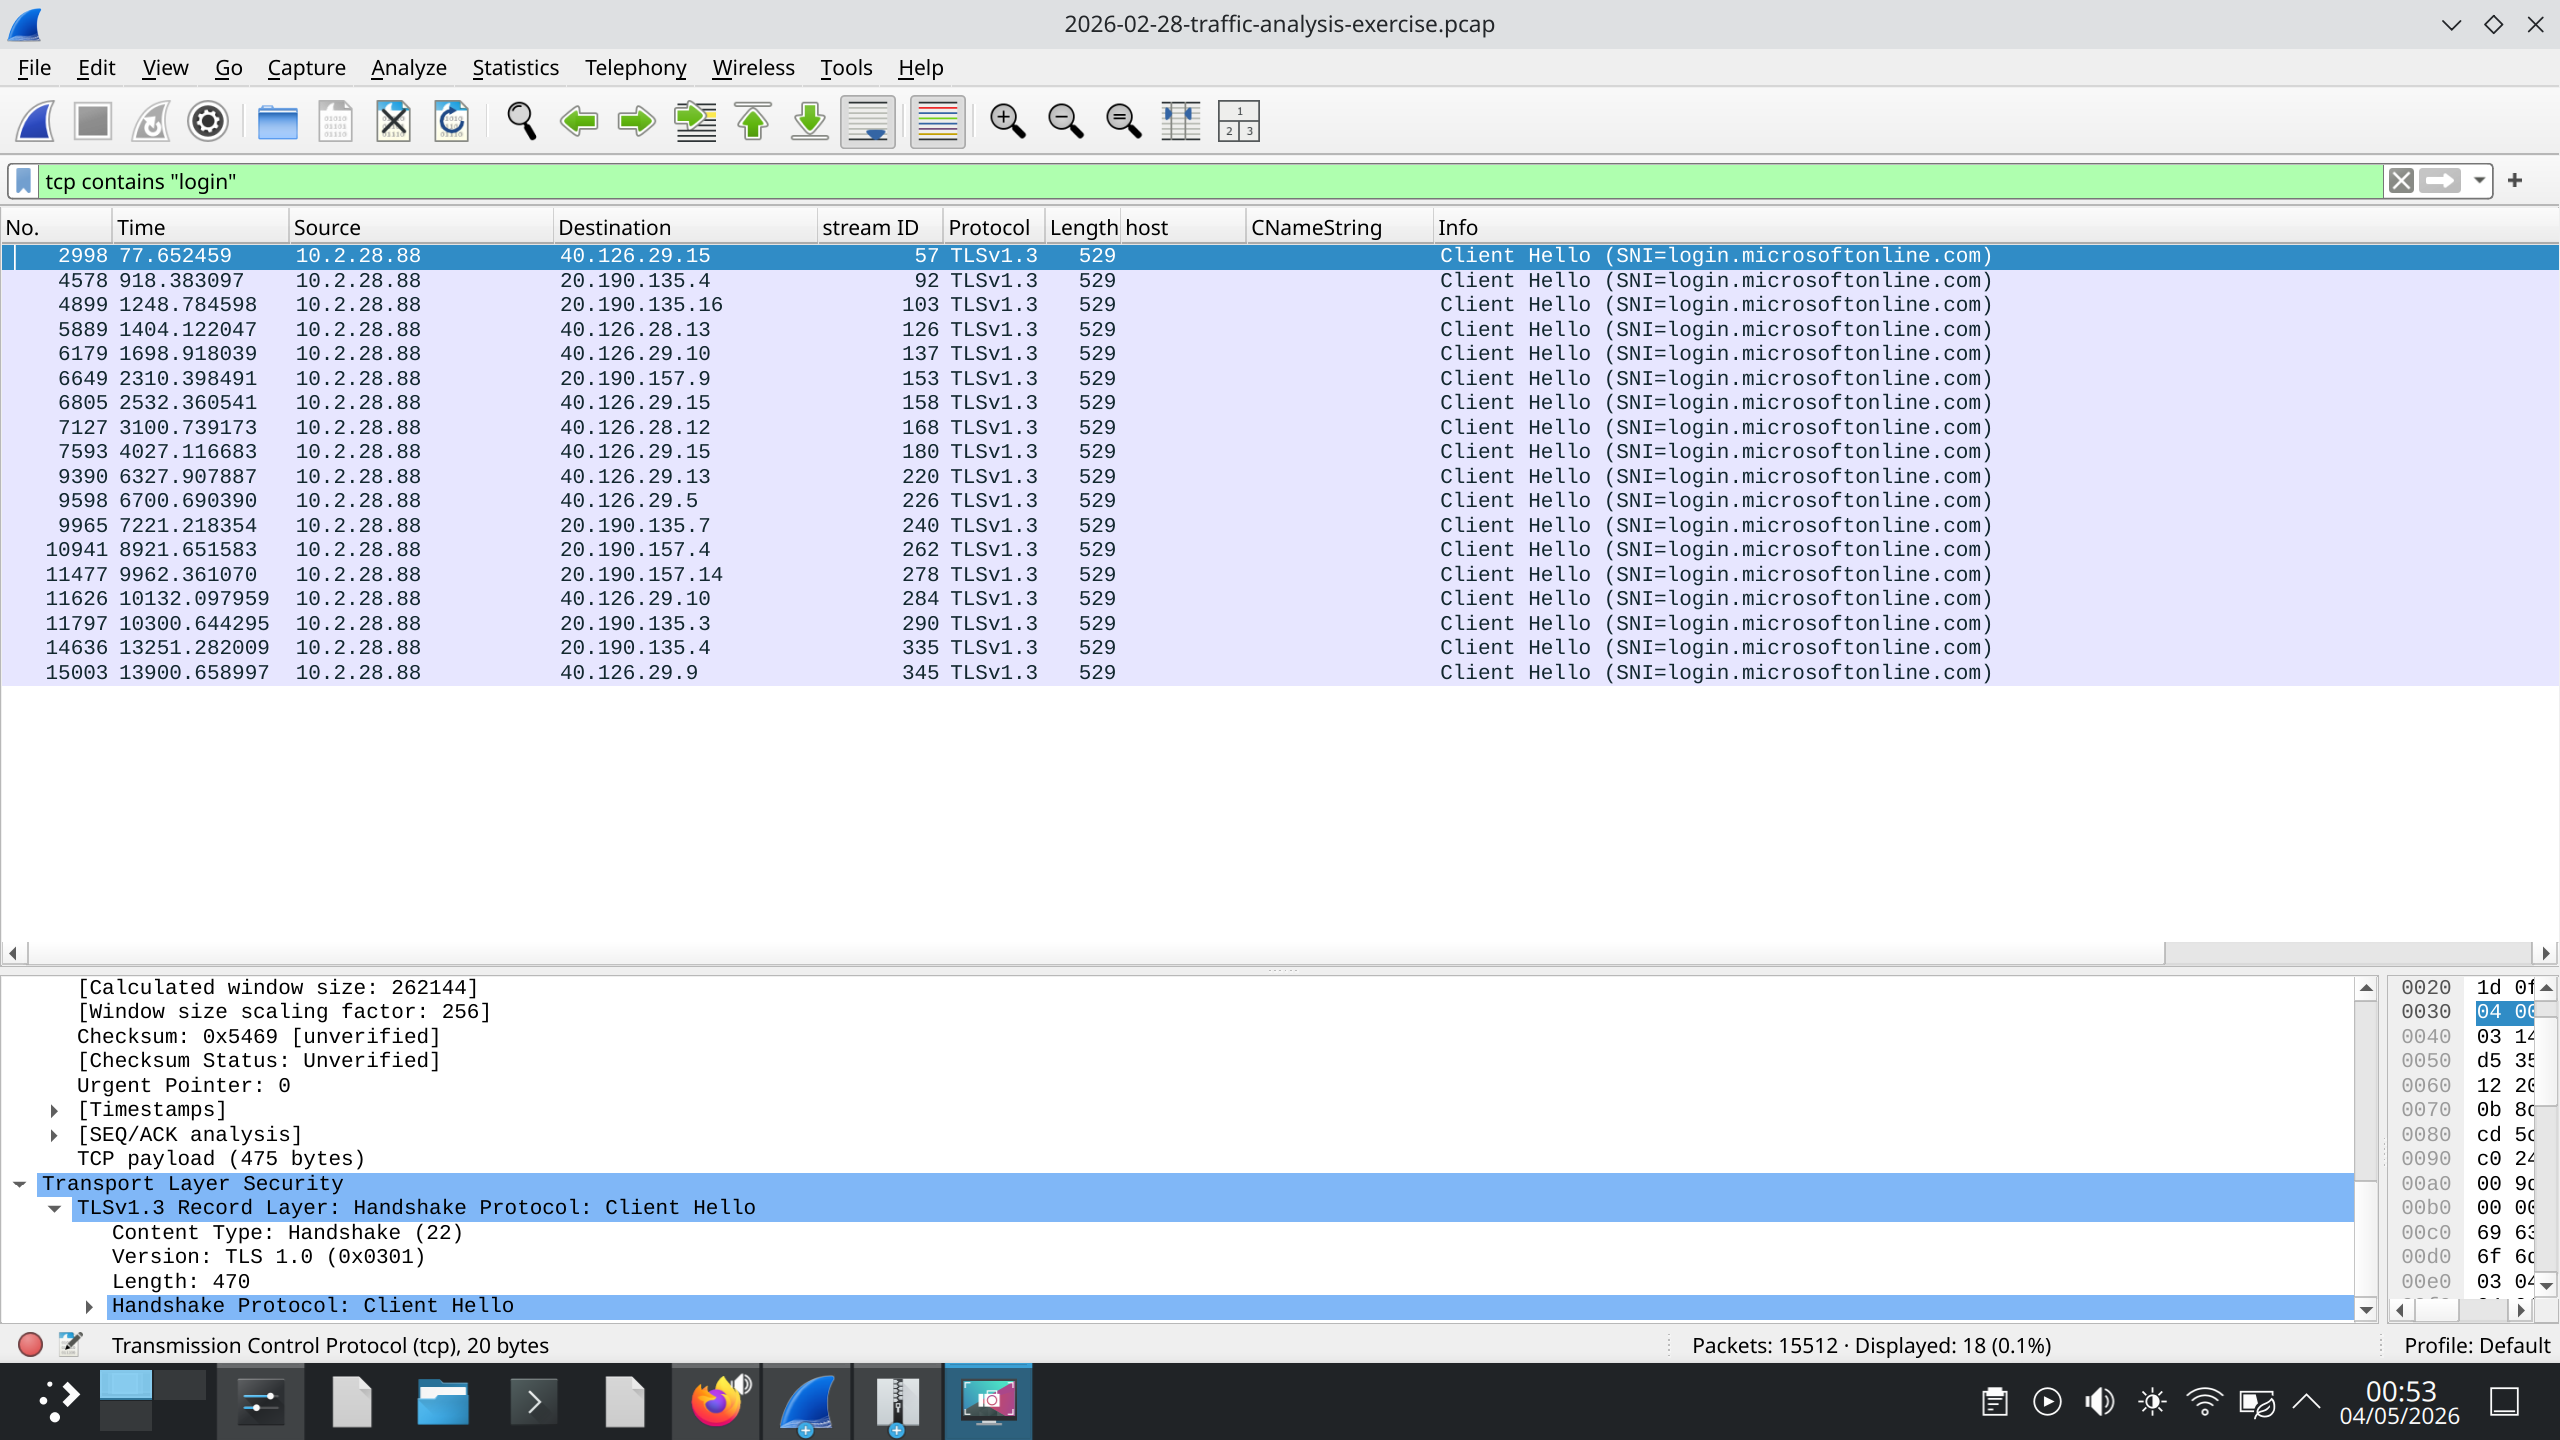2560x1440 pixels.
Task: Jump to the last packet
Action: coord(810,122)
